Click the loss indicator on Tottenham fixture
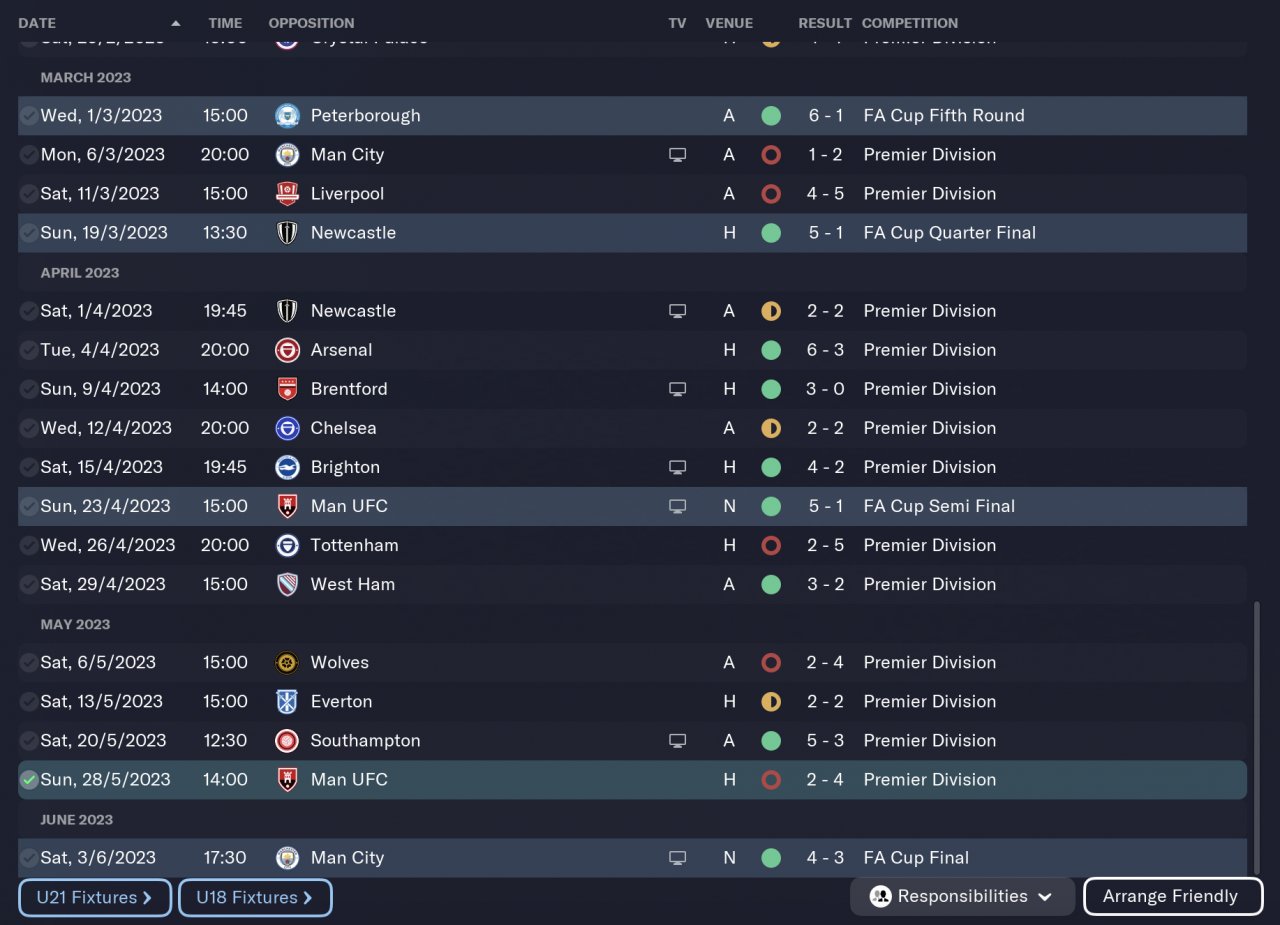The image size is (1280, 925). pos(771,546)
